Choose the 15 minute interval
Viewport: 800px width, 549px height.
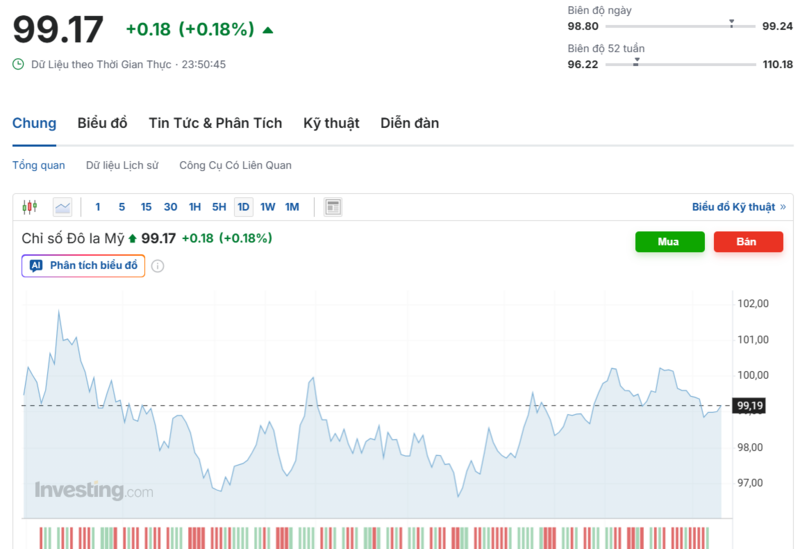click(x=146, y=207)
